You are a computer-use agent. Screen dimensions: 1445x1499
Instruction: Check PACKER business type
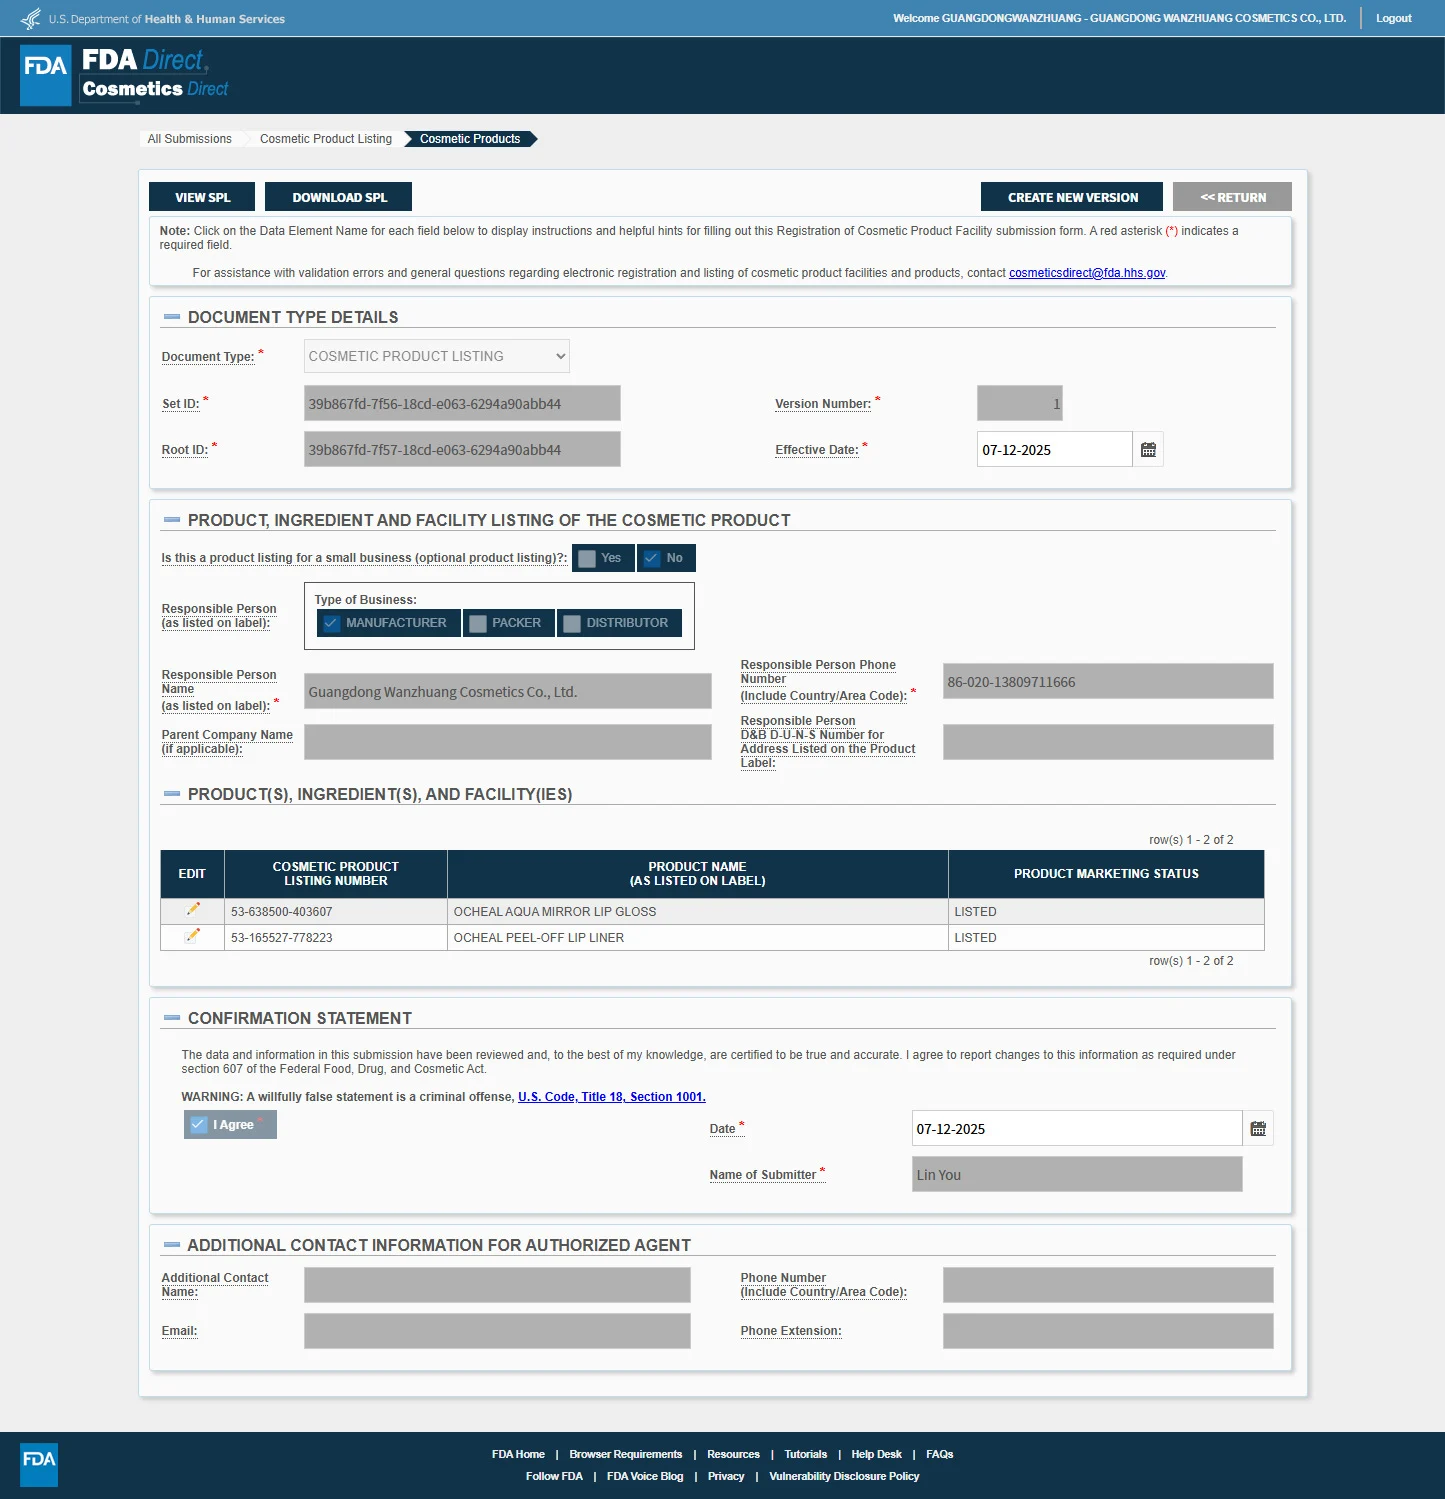509,623
